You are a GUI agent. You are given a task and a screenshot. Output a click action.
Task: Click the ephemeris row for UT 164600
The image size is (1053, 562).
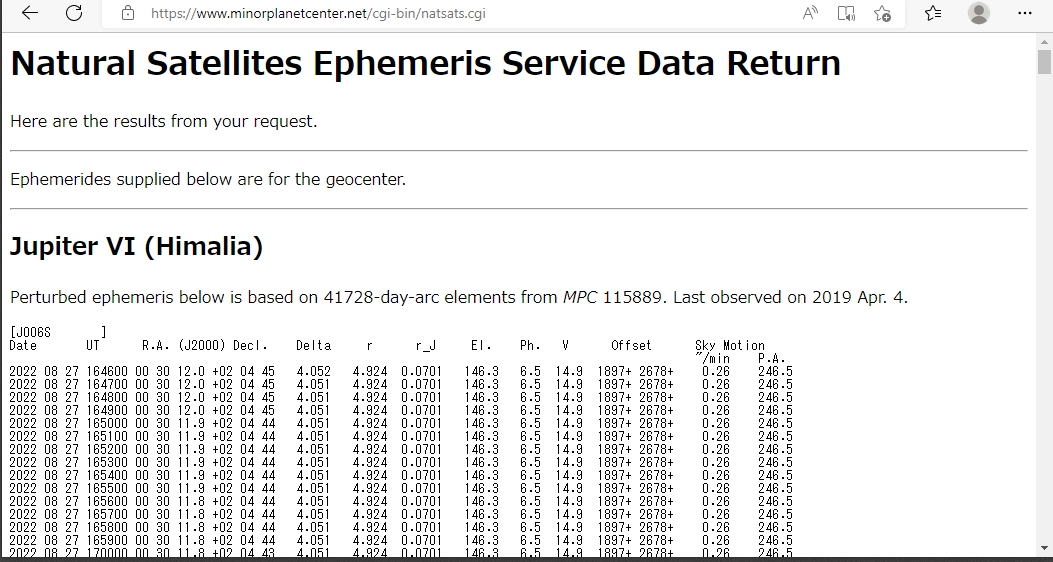(401, 371)
